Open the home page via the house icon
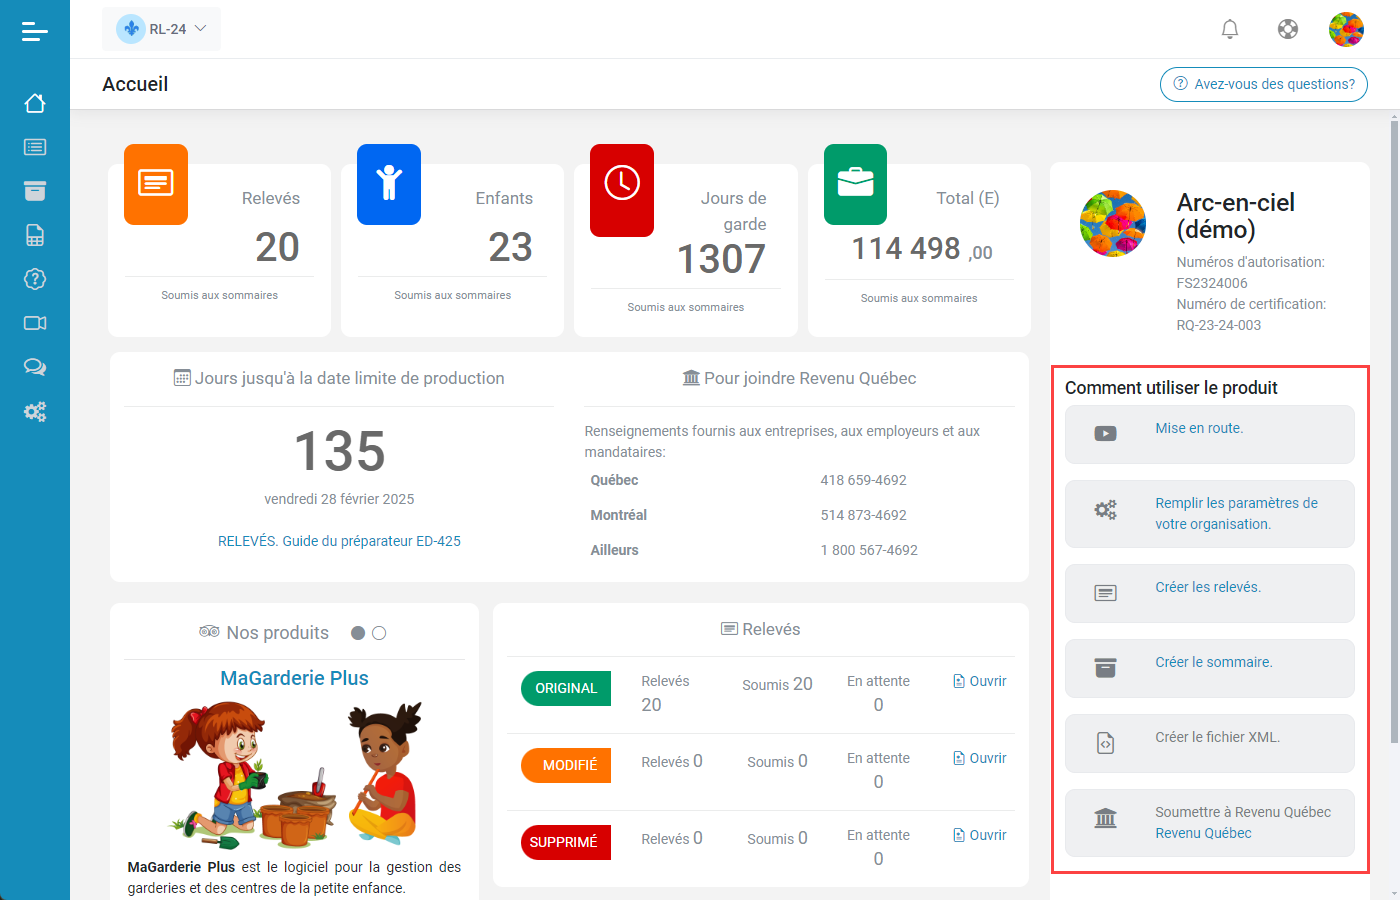 click(x=35, y=103)
